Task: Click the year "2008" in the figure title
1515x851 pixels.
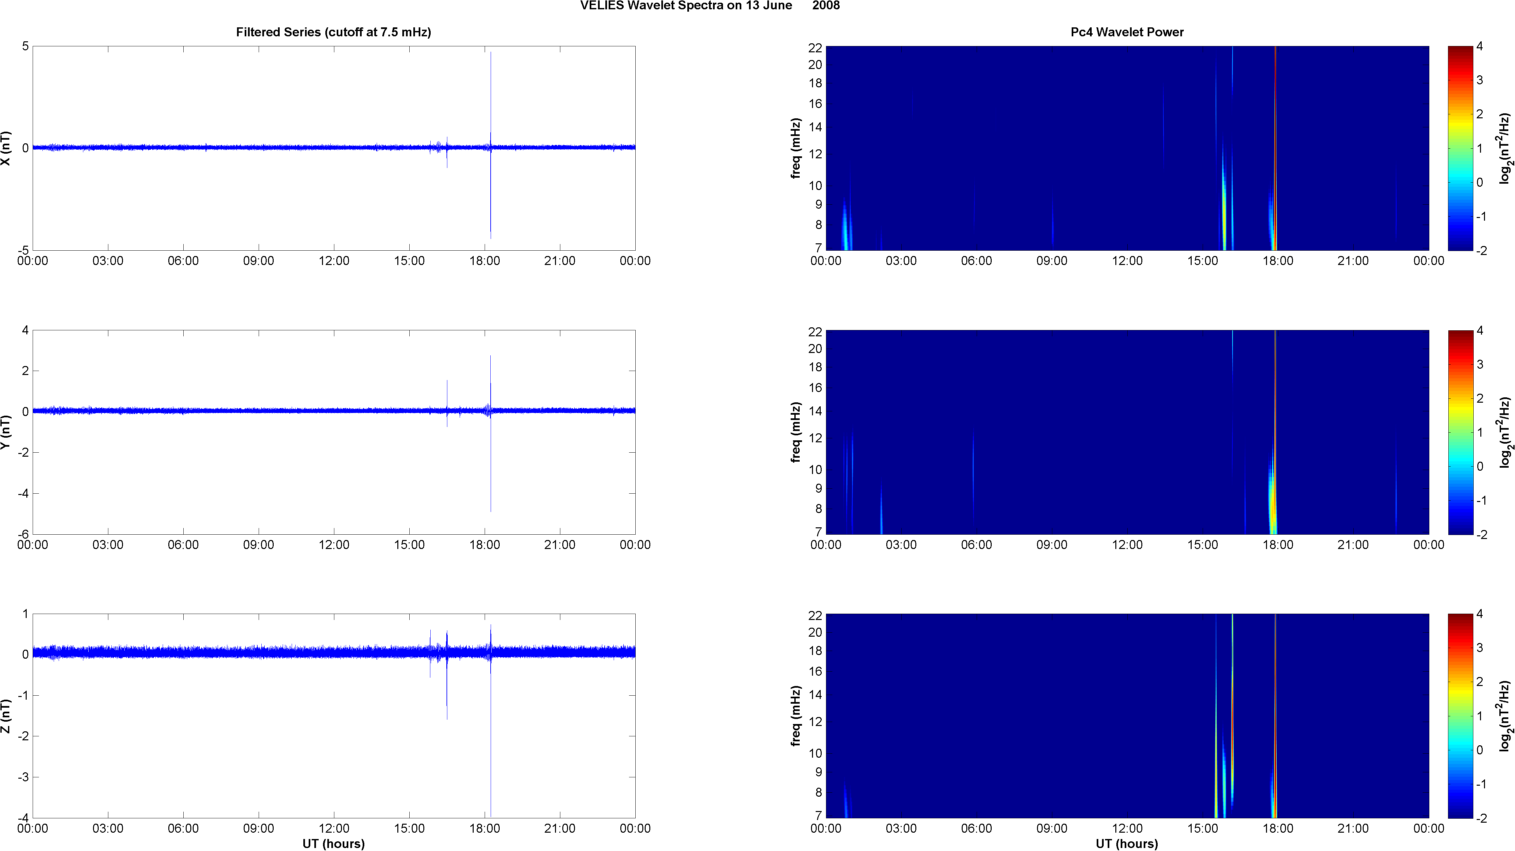Action: click(x=826, y=6)
